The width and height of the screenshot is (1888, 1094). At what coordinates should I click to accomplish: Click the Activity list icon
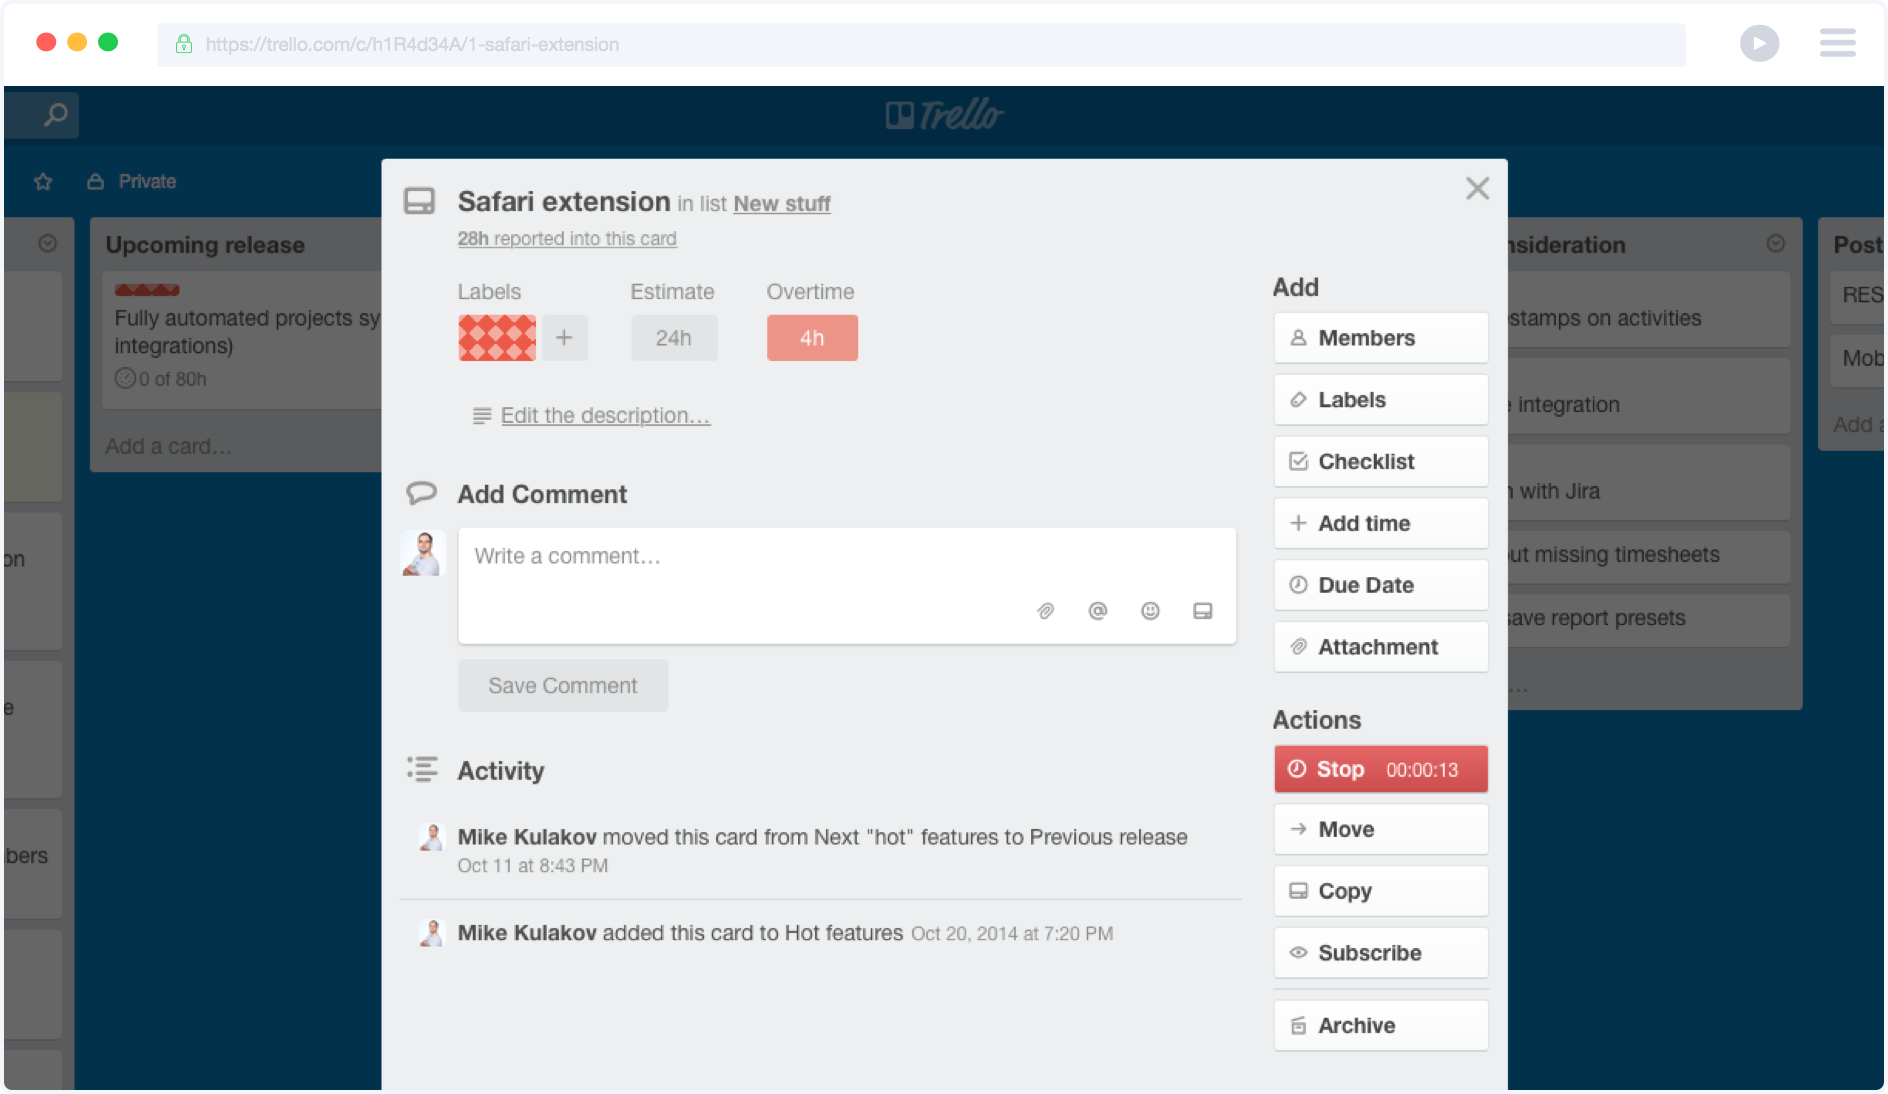pyautogui.click(x=422, y=769)
